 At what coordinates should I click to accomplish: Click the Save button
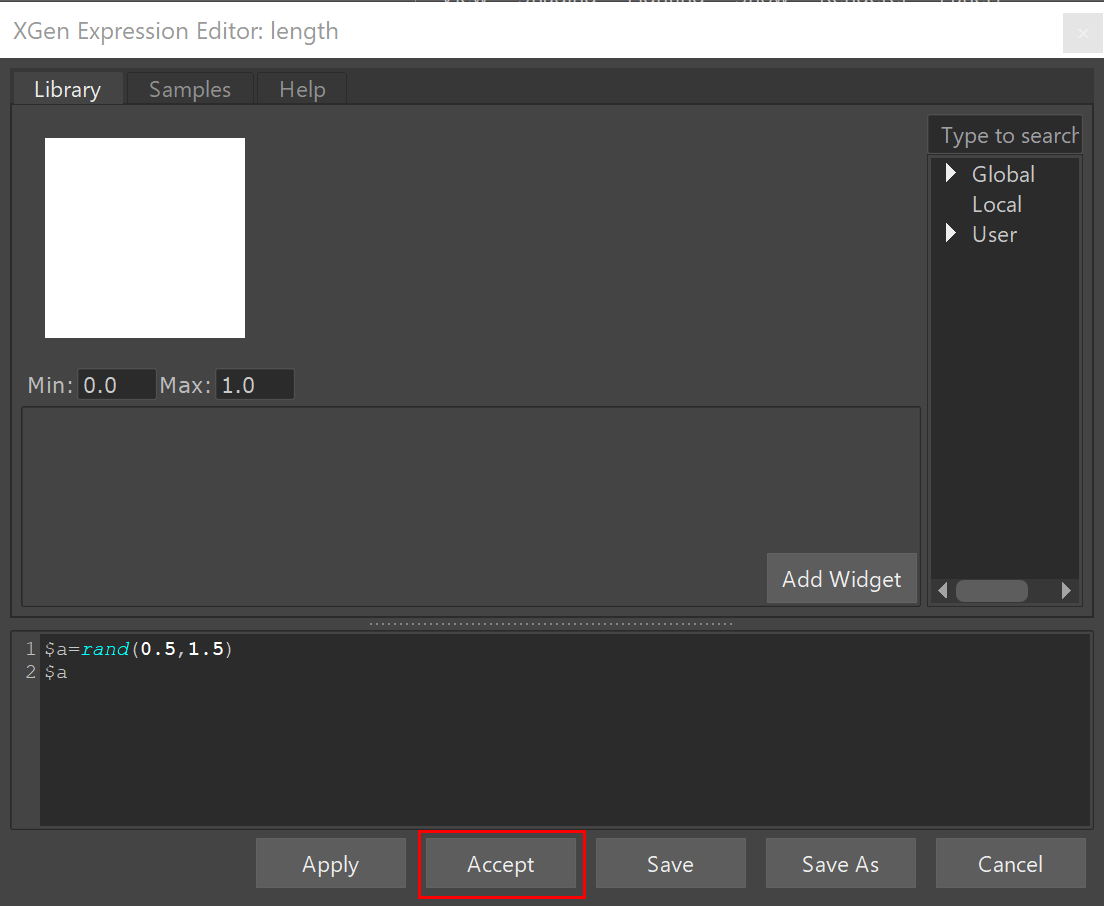[x=670, y=863]
